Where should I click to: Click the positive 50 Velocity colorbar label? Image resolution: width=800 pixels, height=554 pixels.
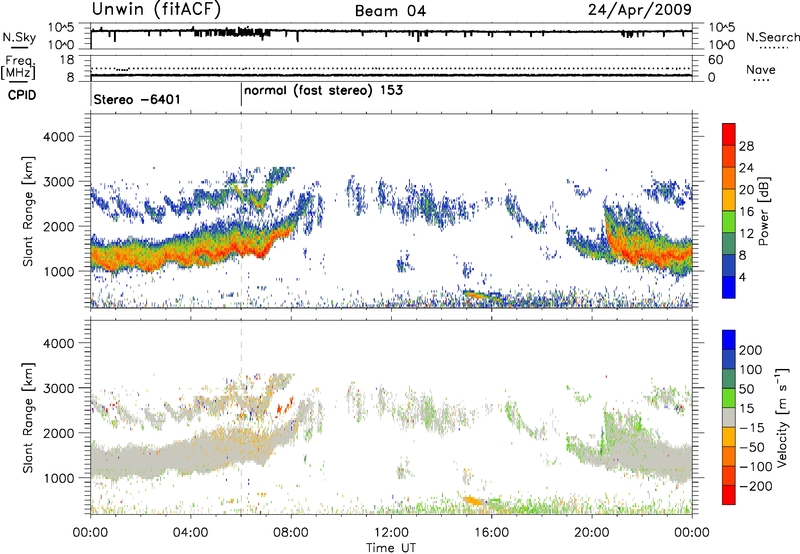[x=747, y=389]
